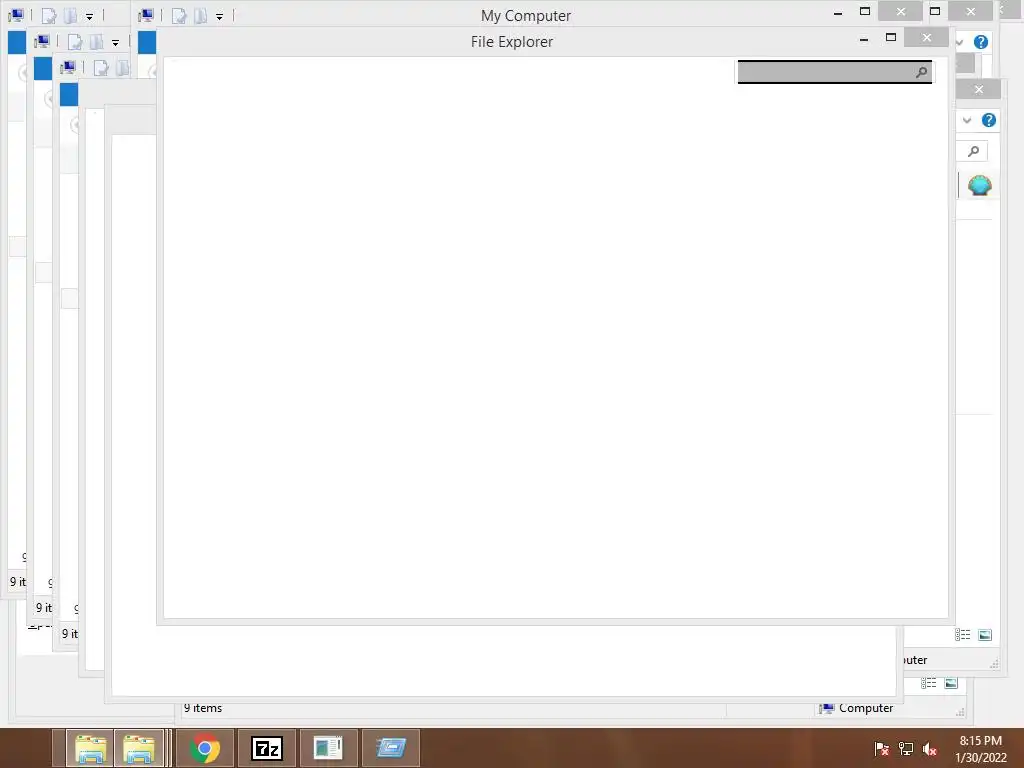Maximize the File Explorer window
The width and height of the screenshot is (1024, 768).
(x=891, y=38)
